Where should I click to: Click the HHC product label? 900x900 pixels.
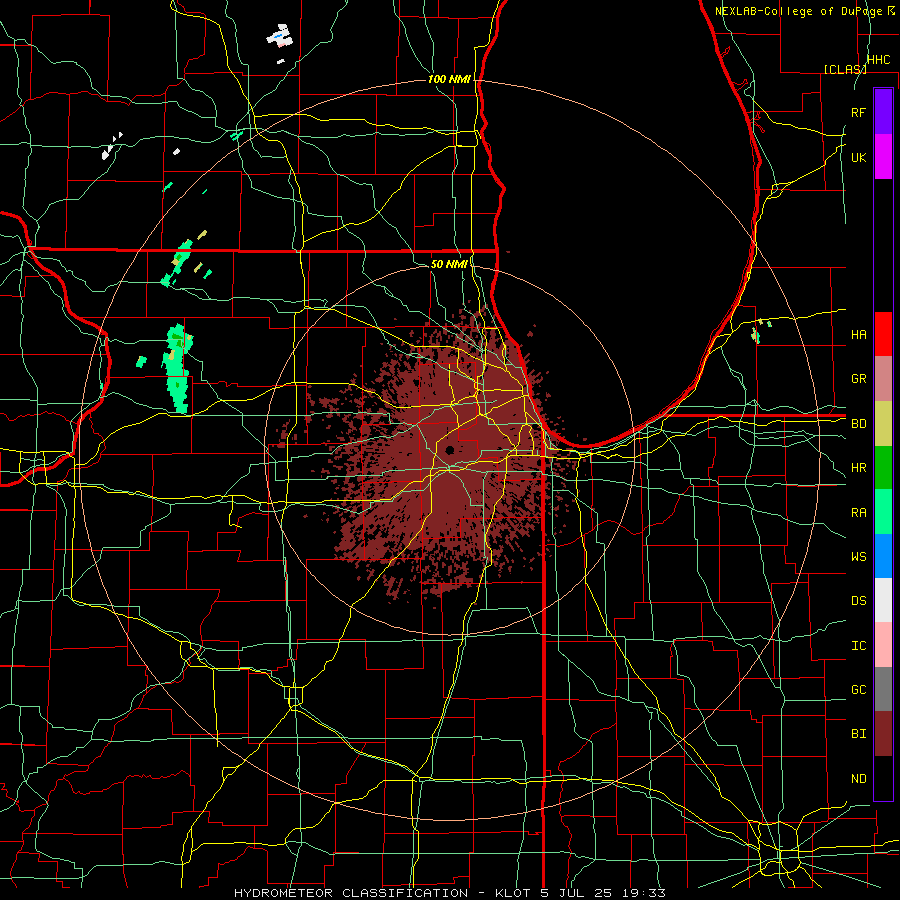tap(878, 60)
